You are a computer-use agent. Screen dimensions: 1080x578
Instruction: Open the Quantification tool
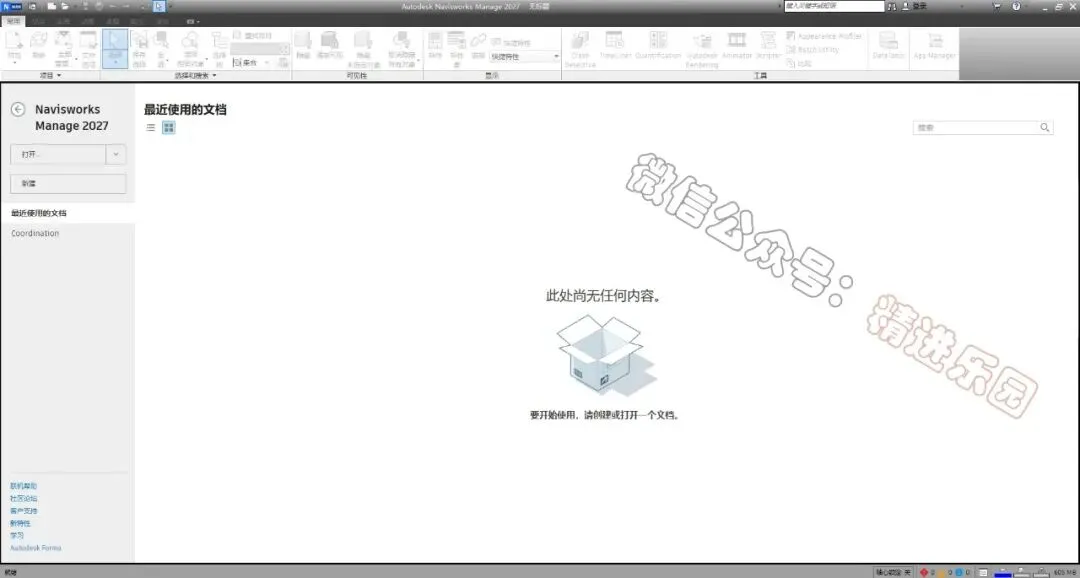(x=658, y=45)
